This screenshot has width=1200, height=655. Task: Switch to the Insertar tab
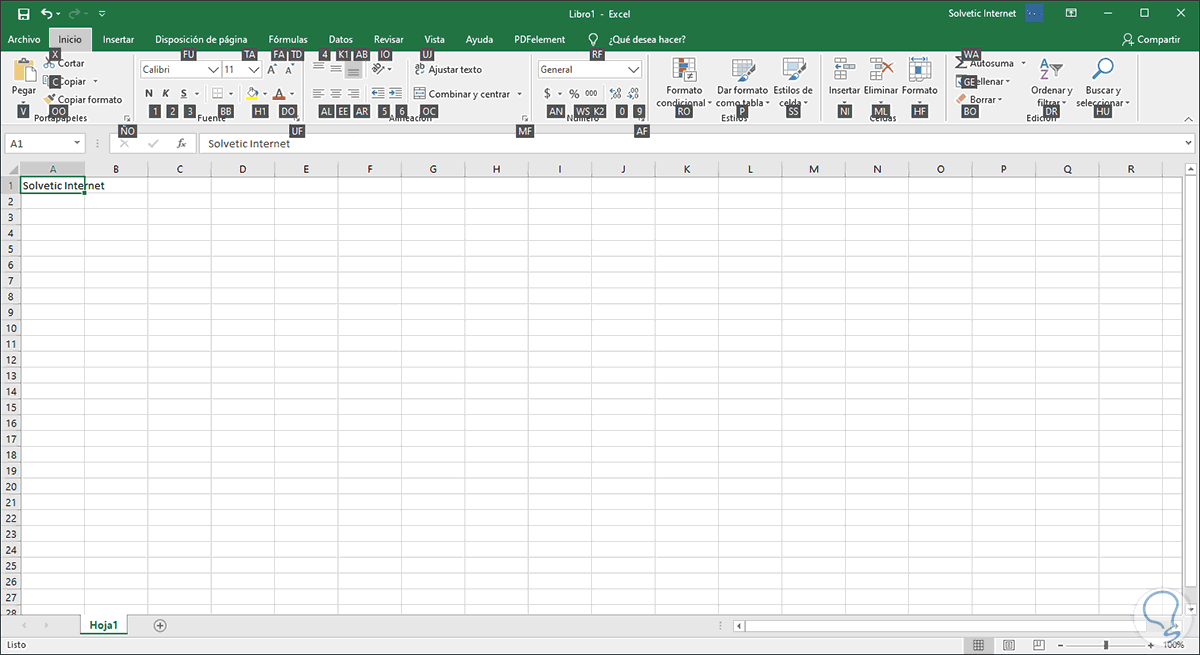(118, 39)
